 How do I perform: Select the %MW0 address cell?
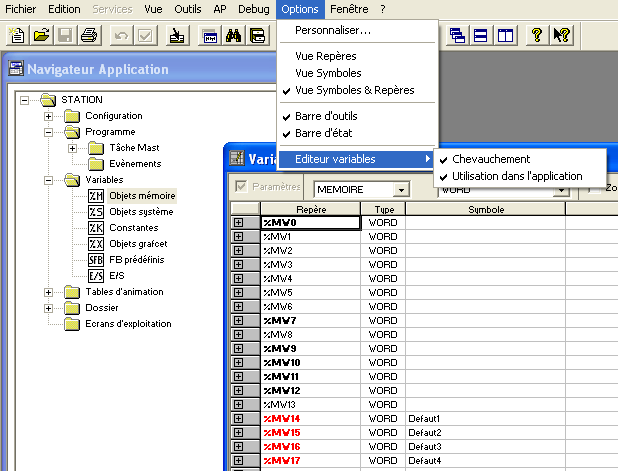point(310,223)
